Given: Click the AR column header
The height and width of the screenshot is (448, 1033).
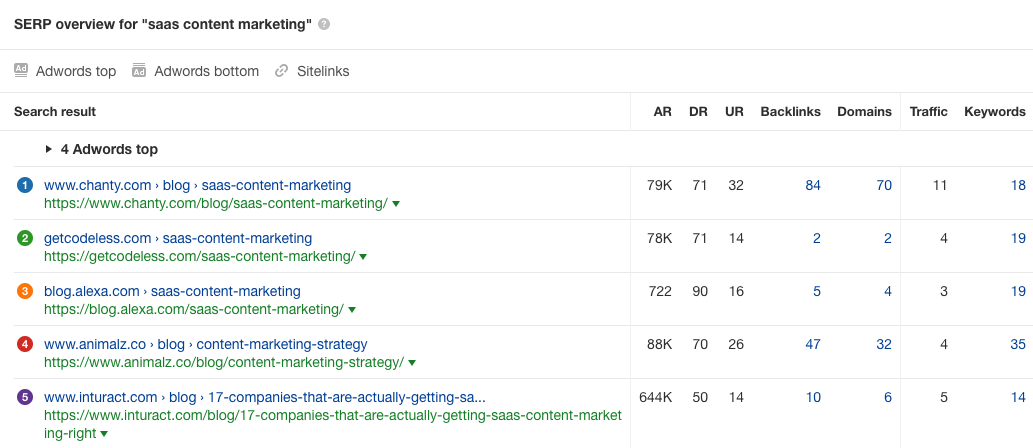Looking at the screenshot, I should click(663, 111).
